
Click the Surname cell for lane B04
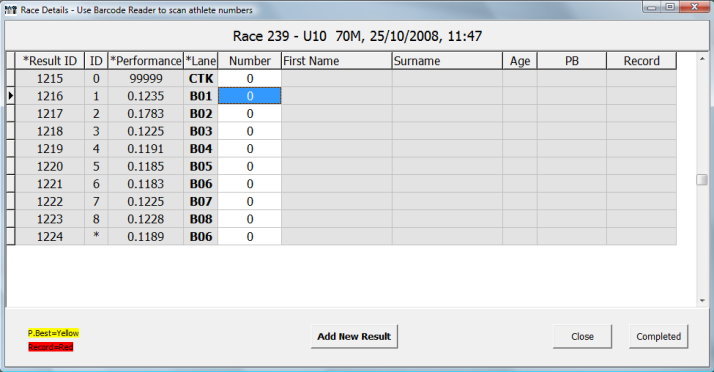point(447,149)
